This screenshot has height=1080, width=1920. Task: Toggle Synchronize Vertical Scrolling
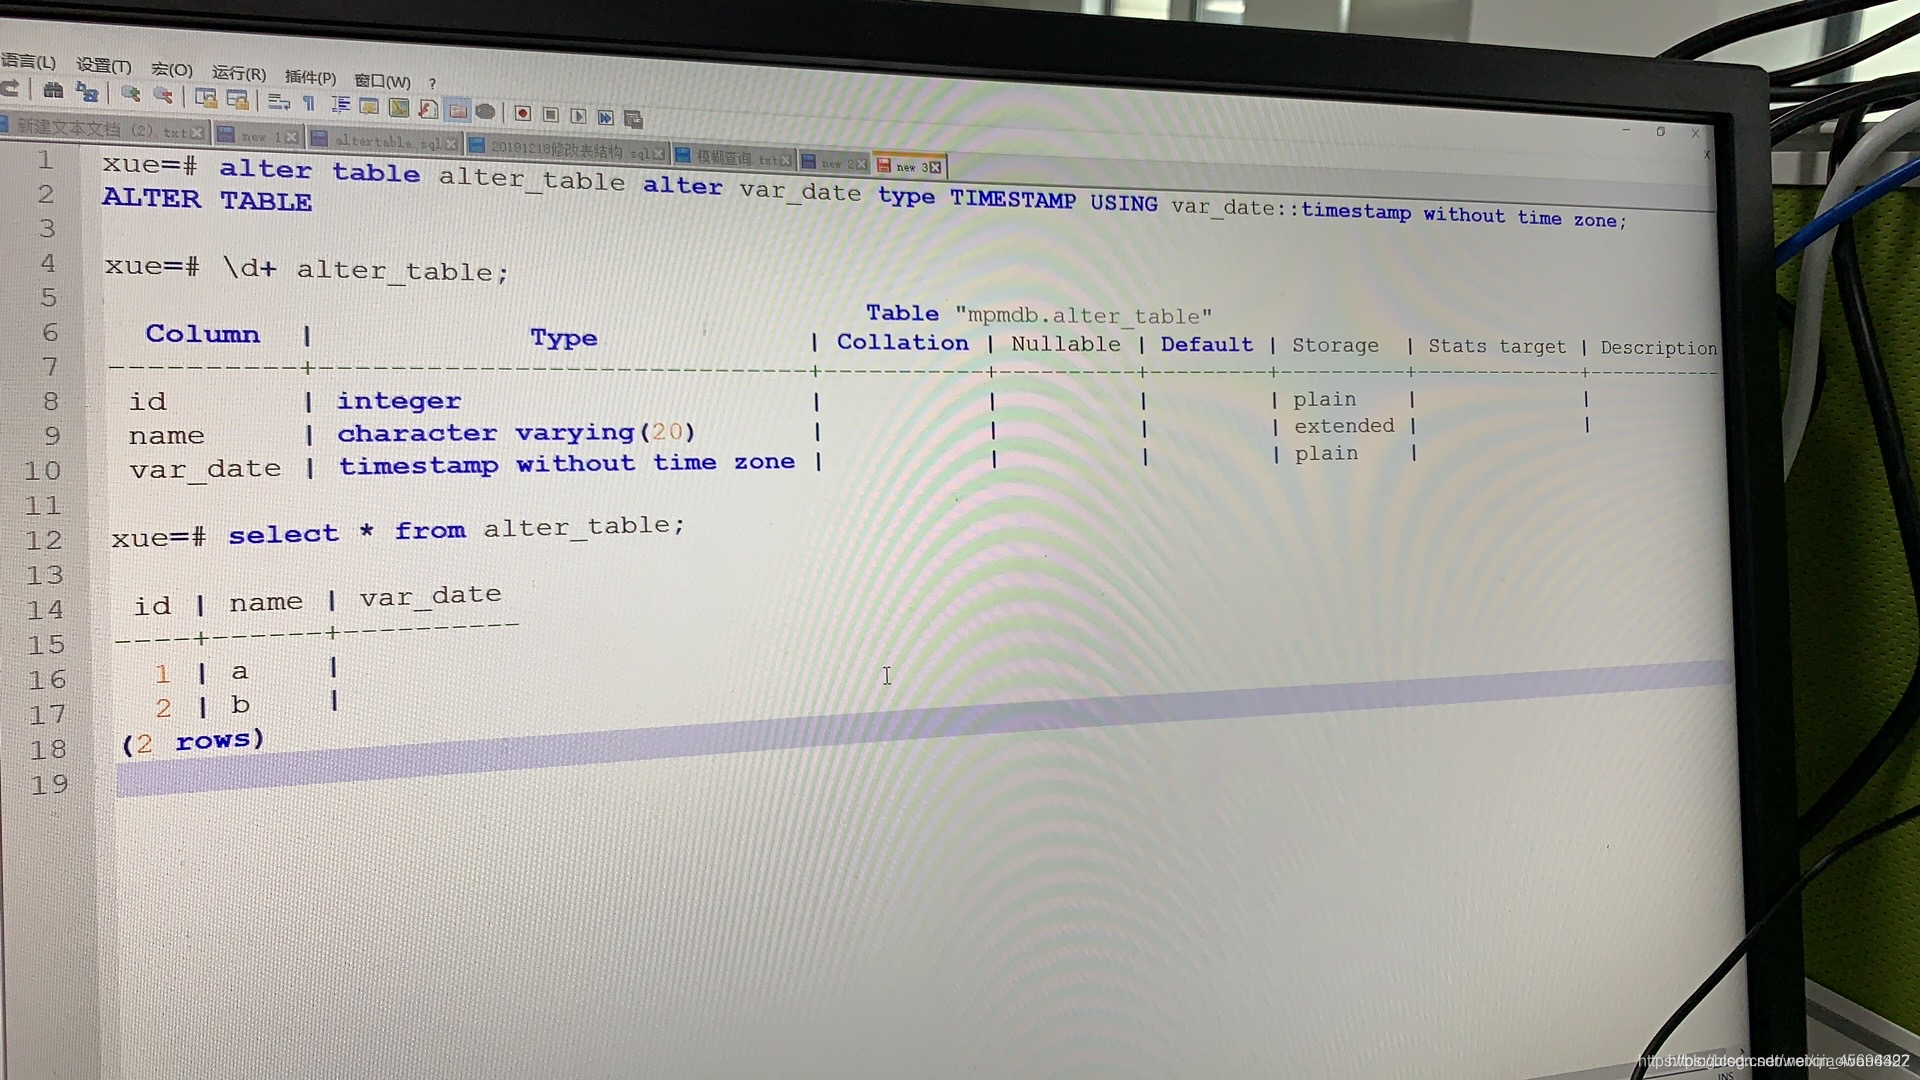click(x=206, y=98)
